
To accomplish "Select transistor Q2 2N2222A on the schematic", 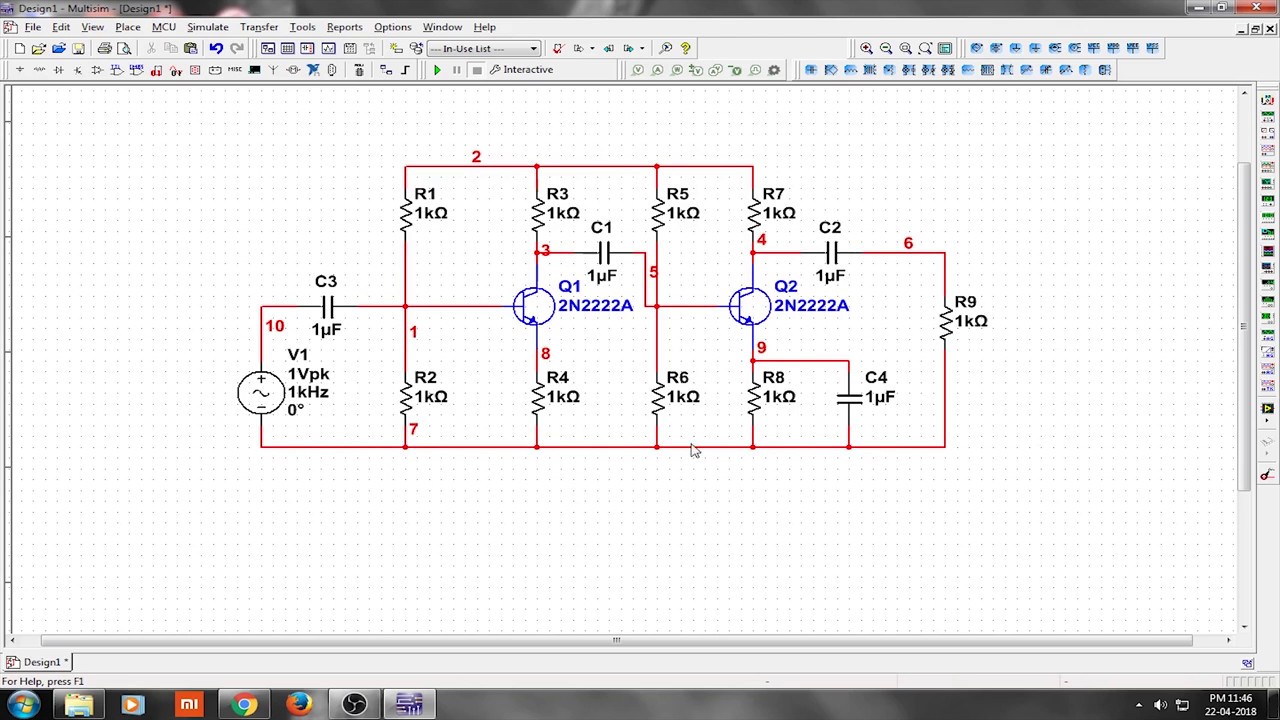I will pyautogui.click(x=749, y=306).
